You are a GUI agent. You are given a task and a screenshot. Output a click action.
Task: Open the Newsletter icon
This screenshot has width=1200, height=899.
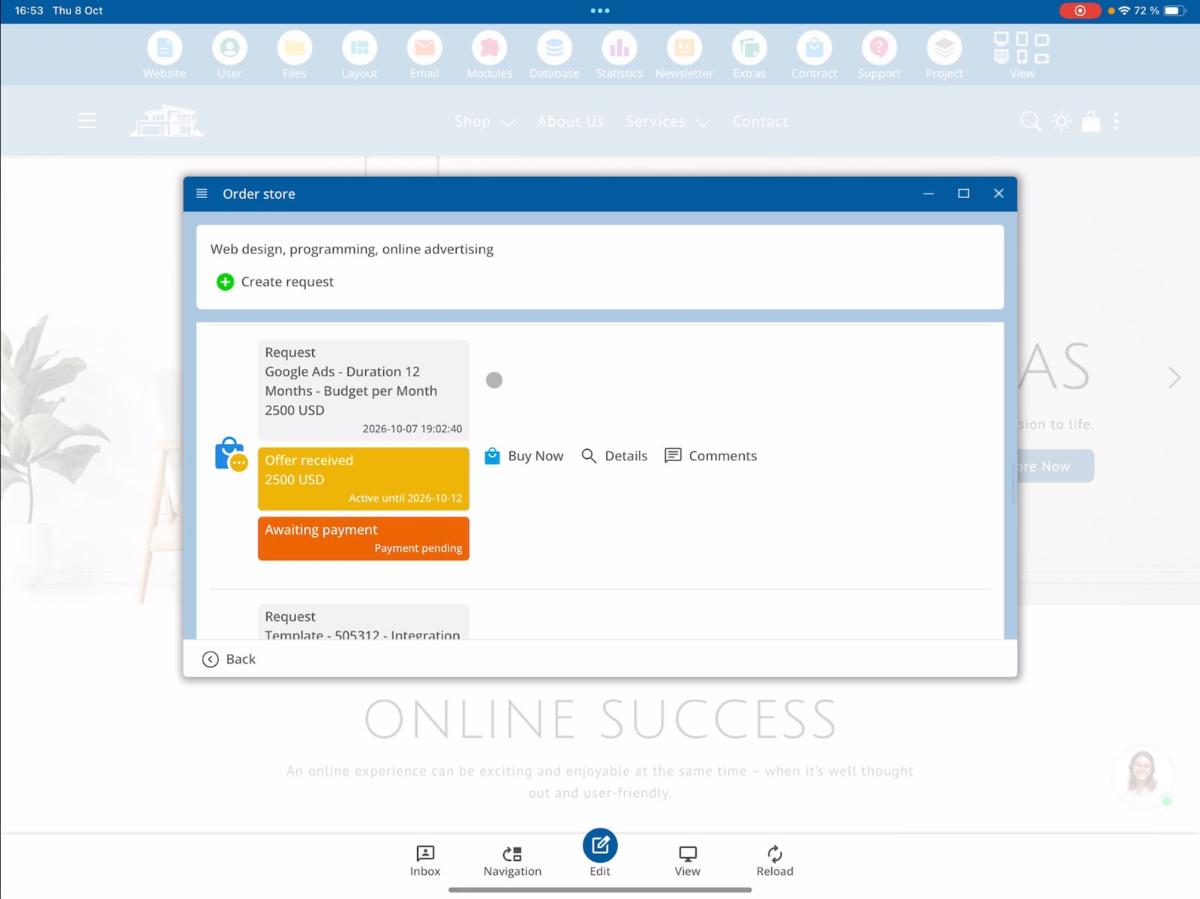(684, 48)
